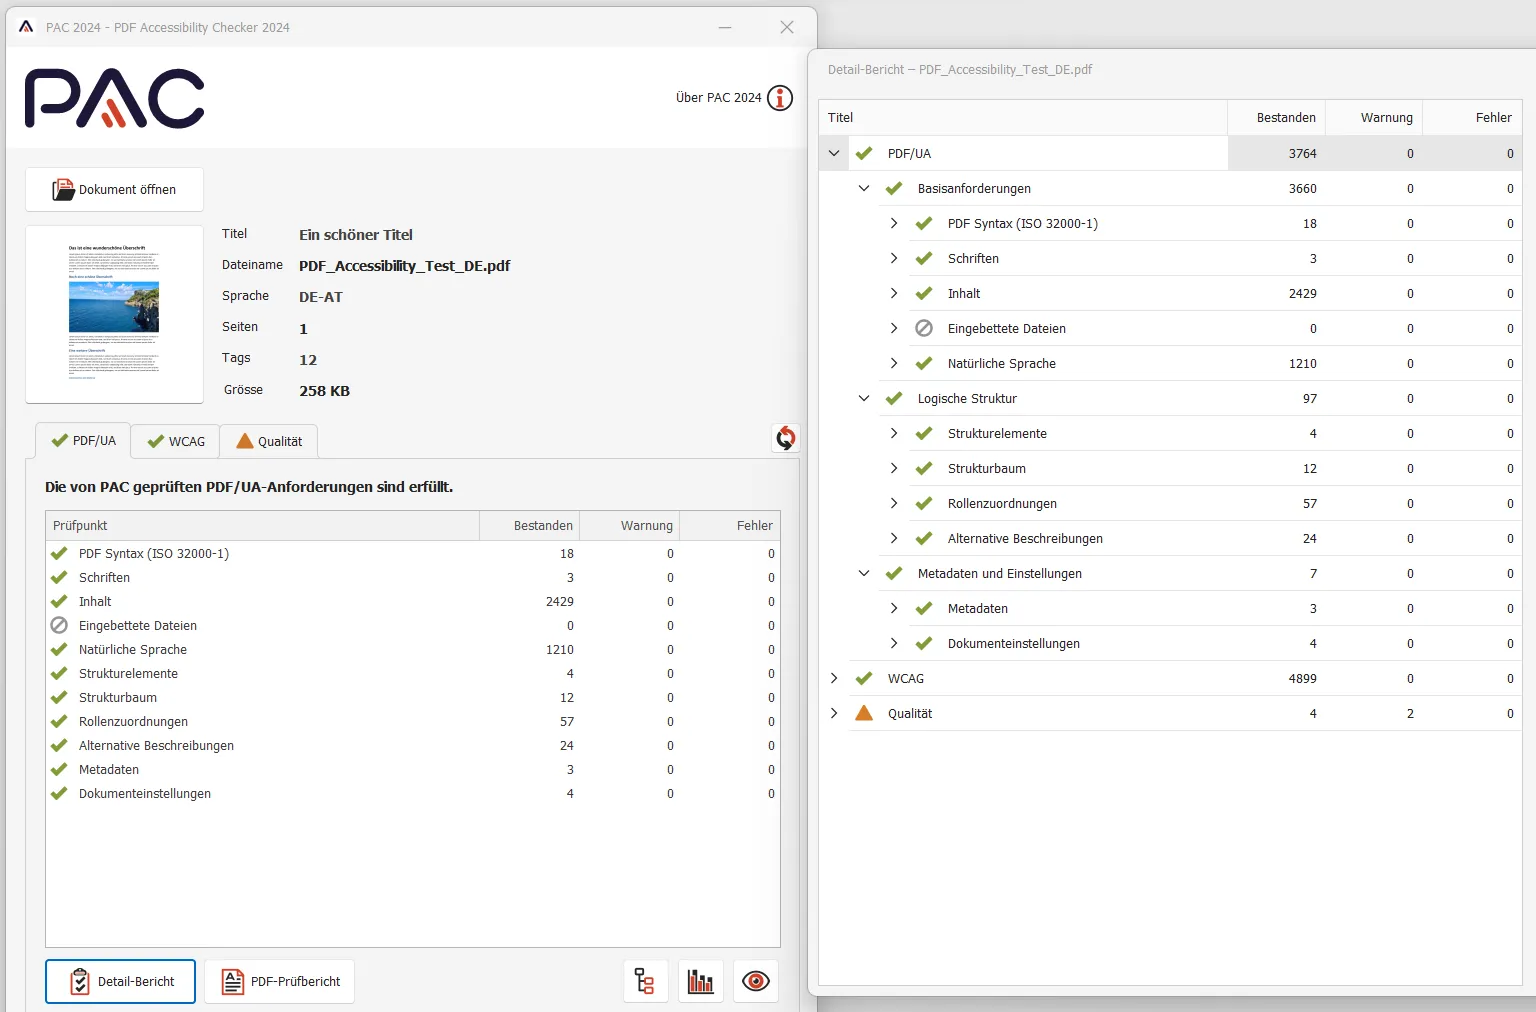Click the document page thumbnail preview
Image resolution: width=1536 pixels, height=1012 pixels.
pyautogui.click(x=114, y=314)
